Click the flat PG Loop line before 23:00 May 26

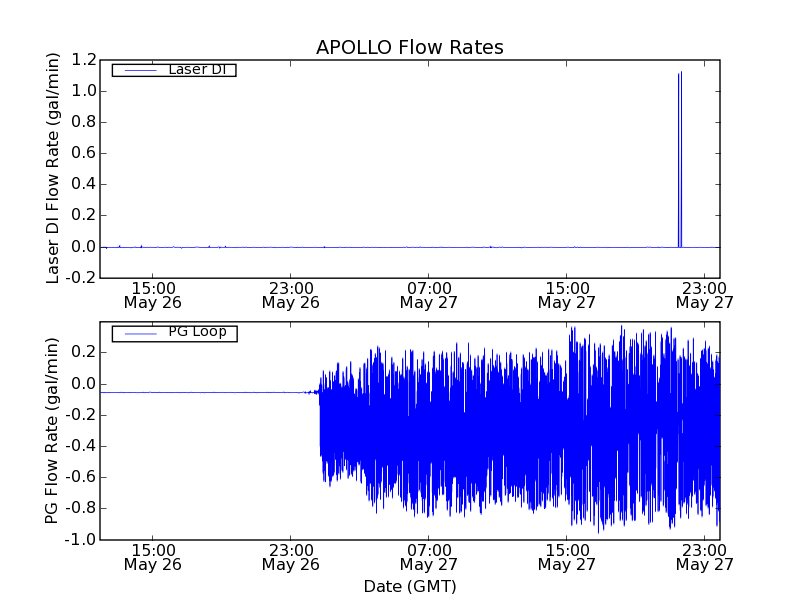click(200, 392)
